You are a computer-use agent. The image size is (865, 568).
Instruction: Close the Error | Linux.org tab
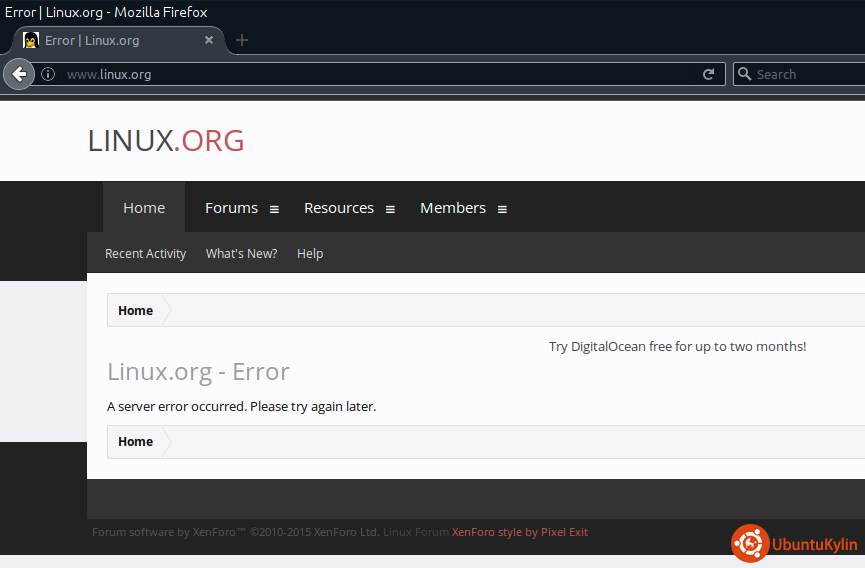coord(209,41)
